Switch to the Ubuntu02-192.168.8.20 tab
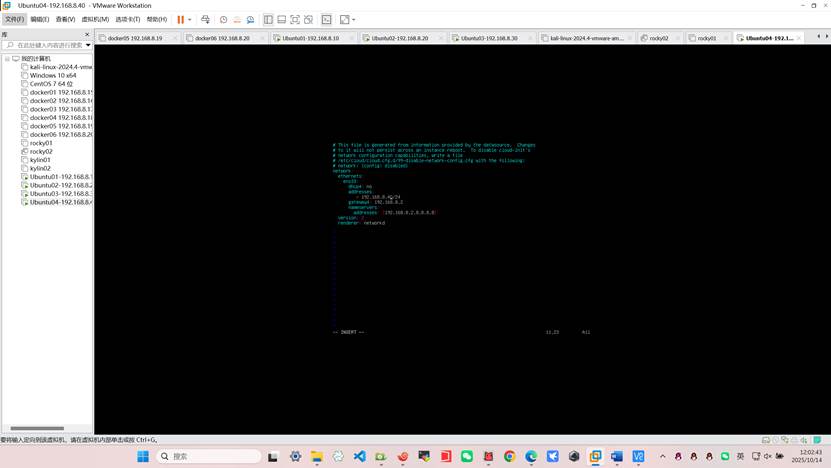 tap(400, 38)
